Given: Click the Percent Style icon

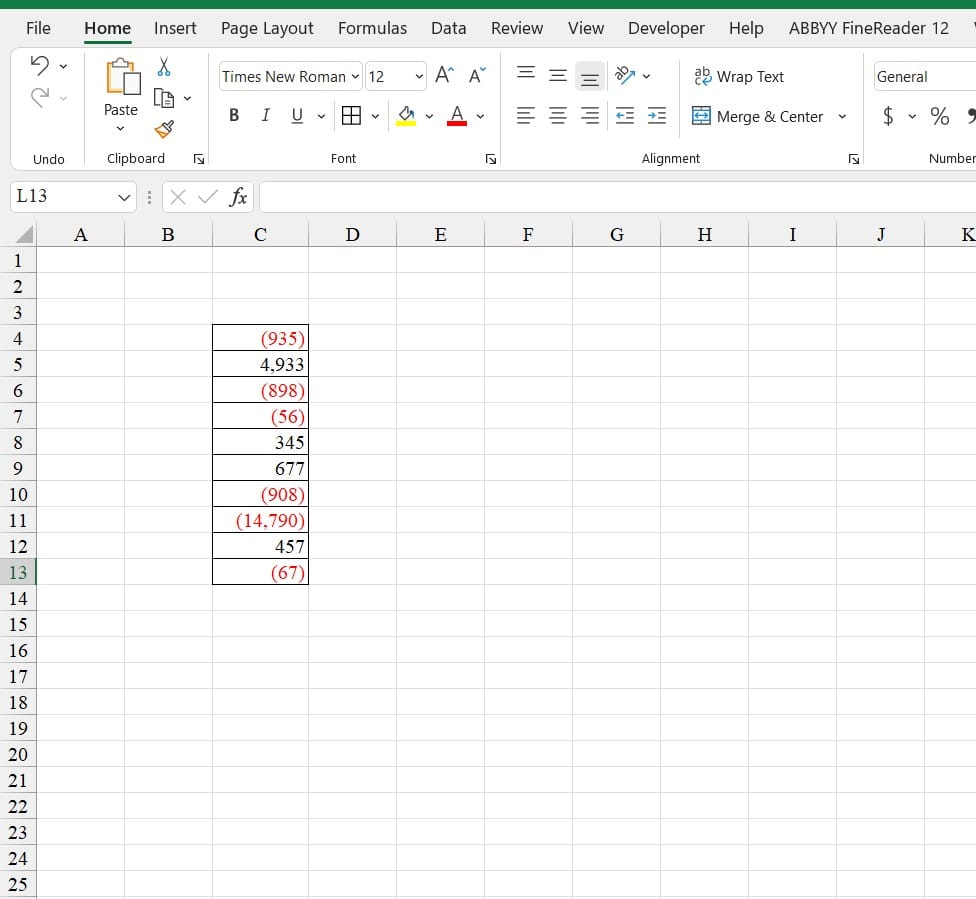Looking at the screenshot, I should (x=939, y=116).
